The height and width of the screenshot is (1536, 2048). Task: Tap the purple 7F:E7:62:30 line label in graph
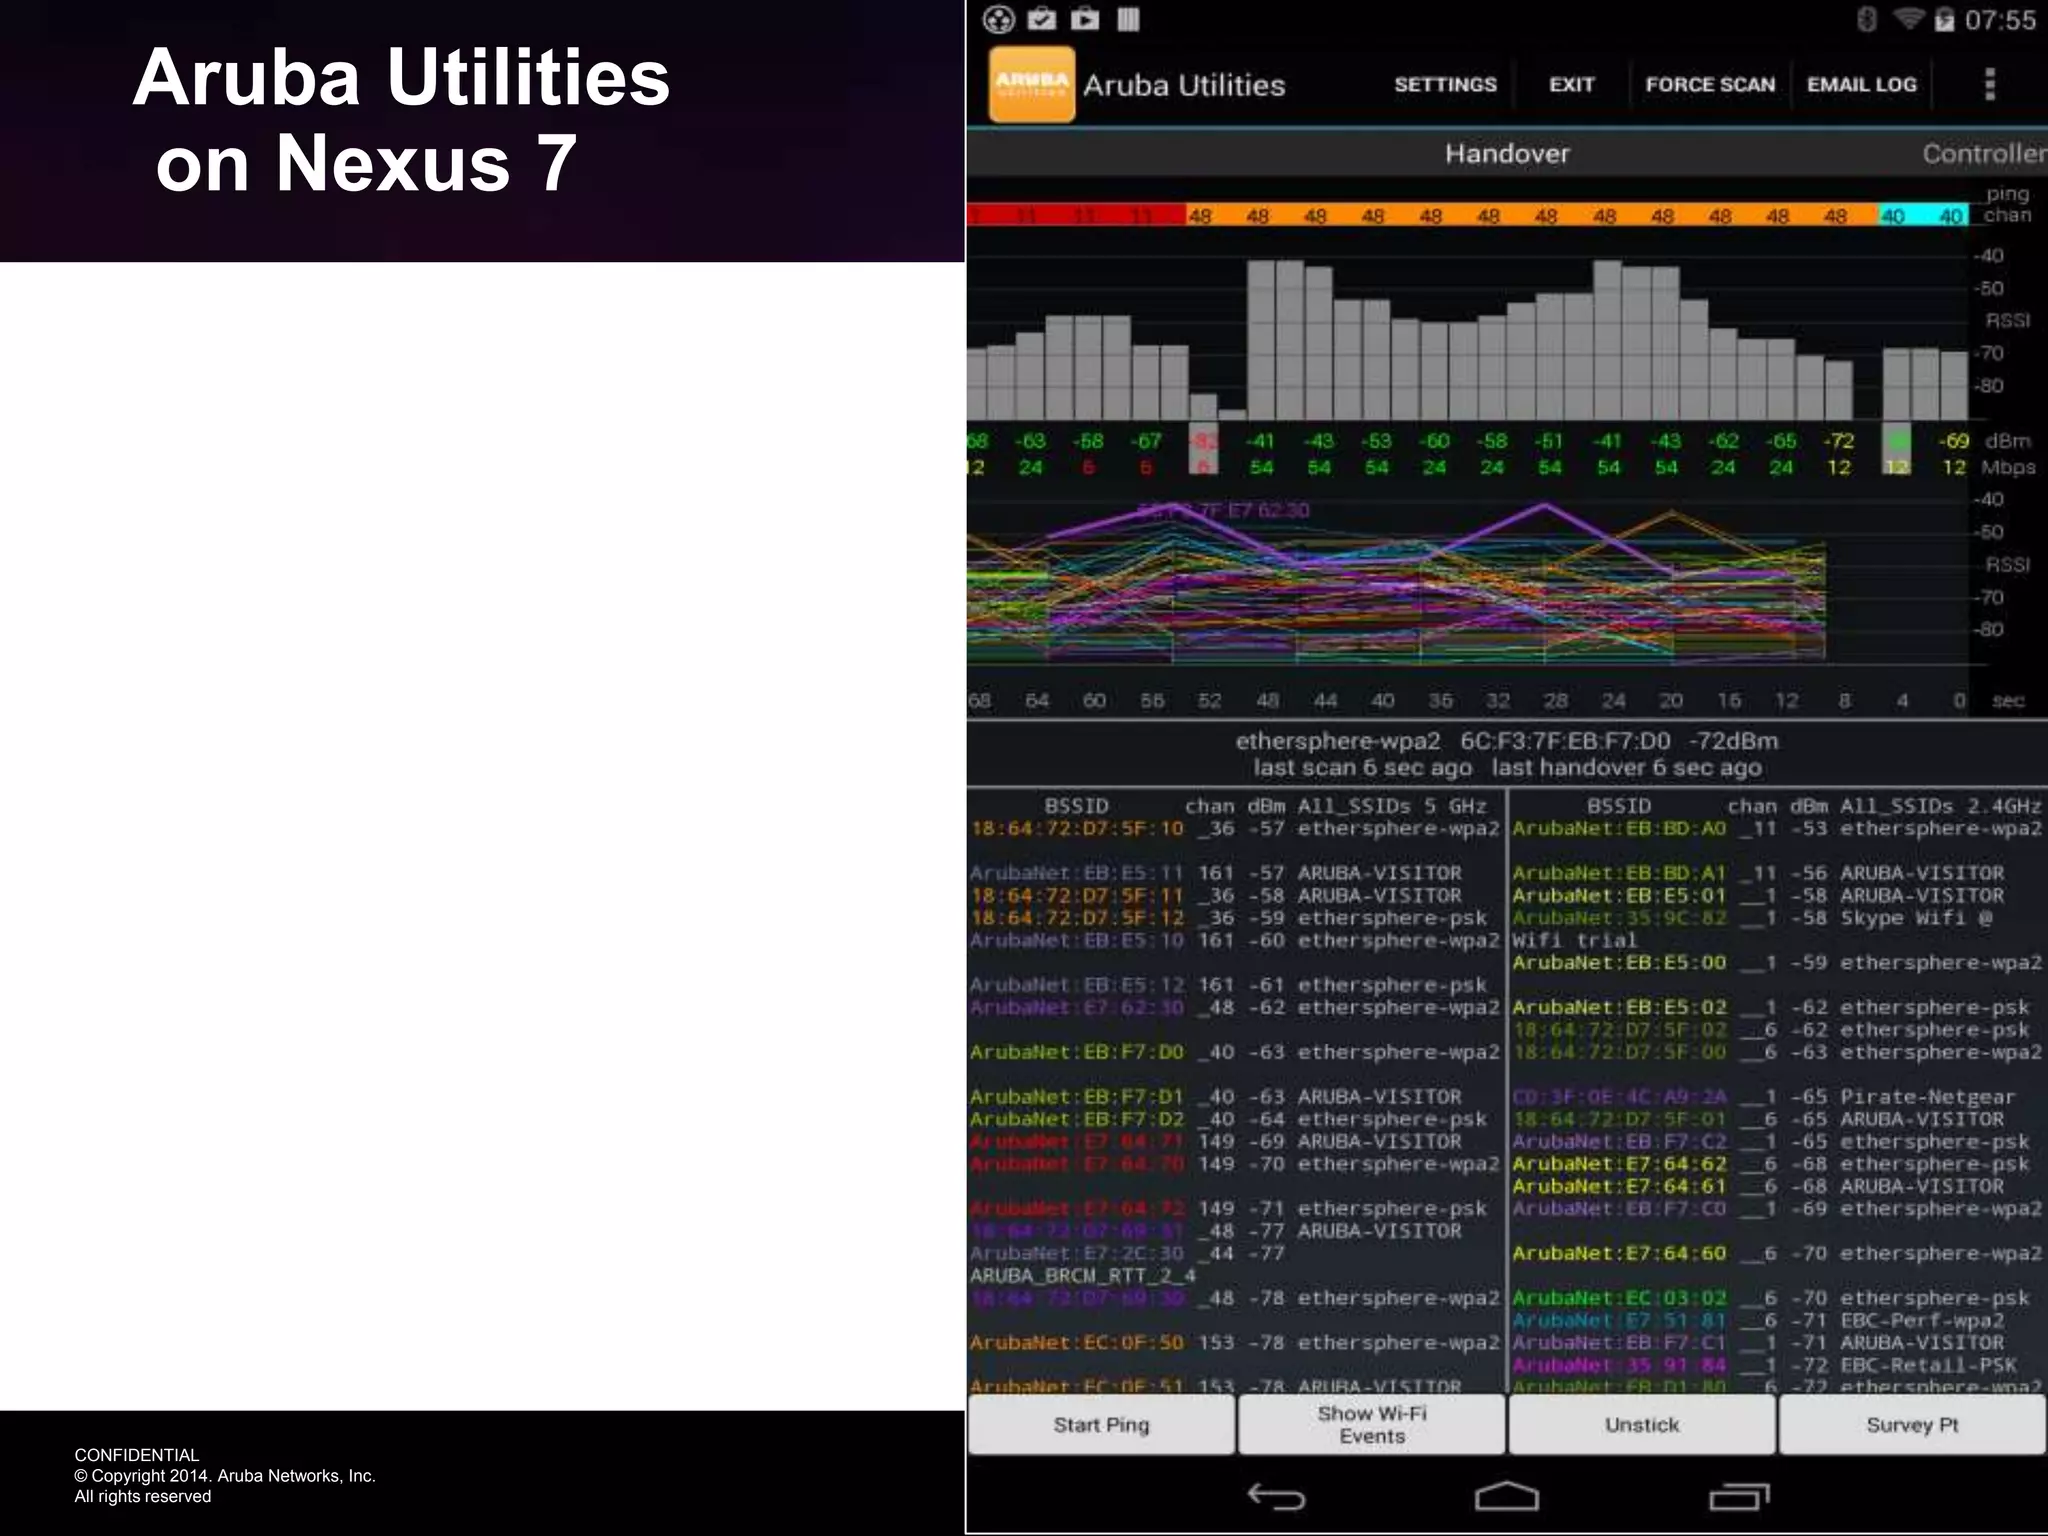coord(1224,510)
